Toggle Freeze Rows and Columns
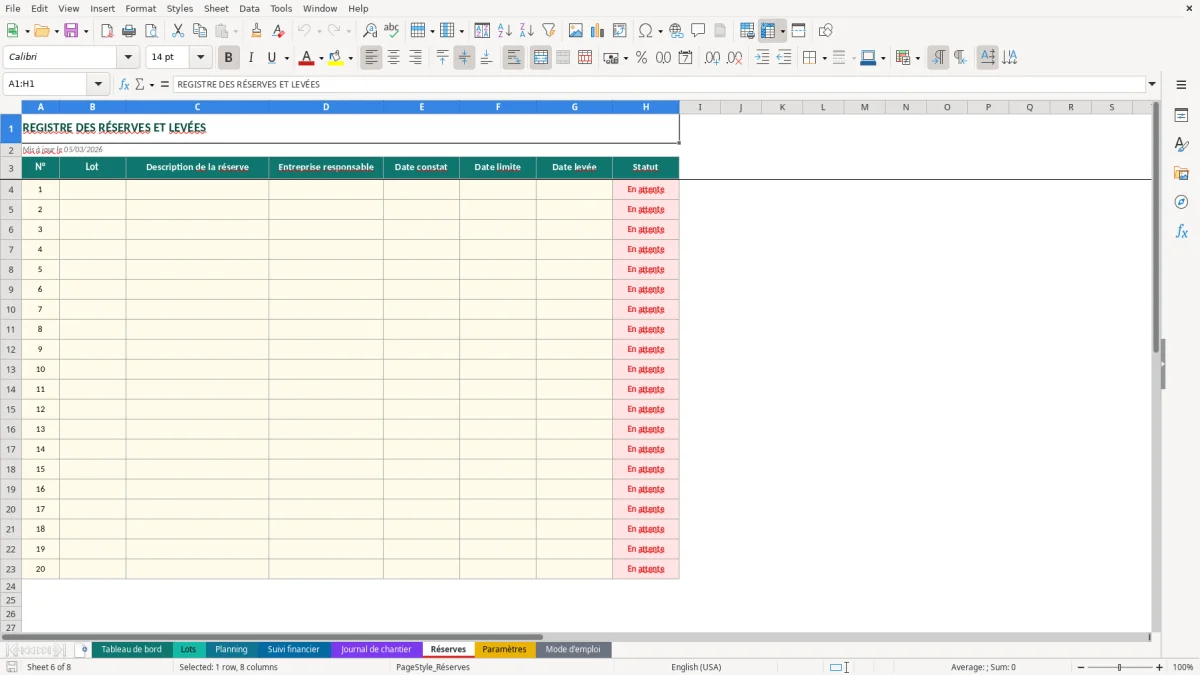This screenshot has width=1200, height=675. [x=768, y=31]
